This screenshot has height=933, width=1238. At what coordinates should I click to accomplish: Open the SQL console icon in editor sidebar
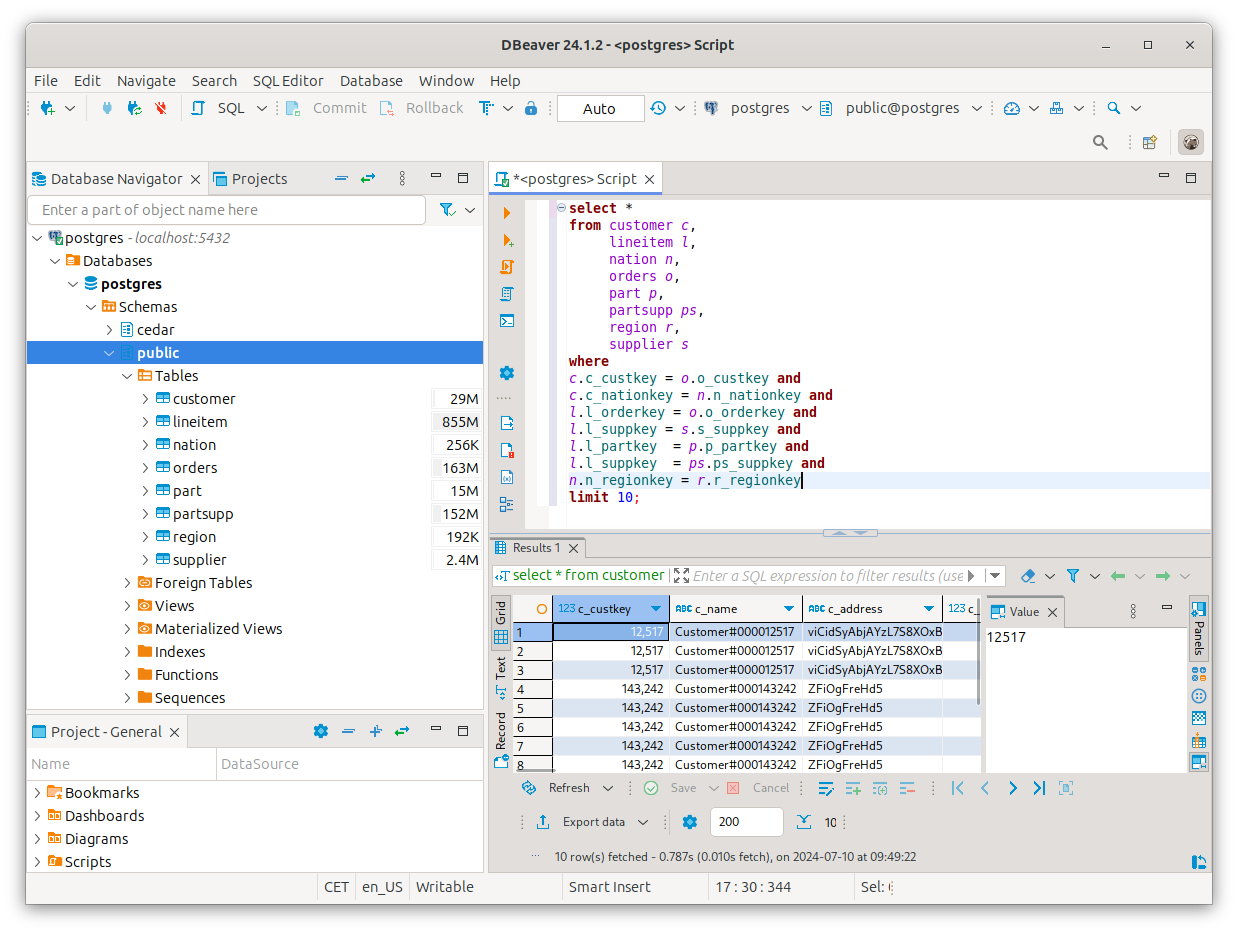507,321
